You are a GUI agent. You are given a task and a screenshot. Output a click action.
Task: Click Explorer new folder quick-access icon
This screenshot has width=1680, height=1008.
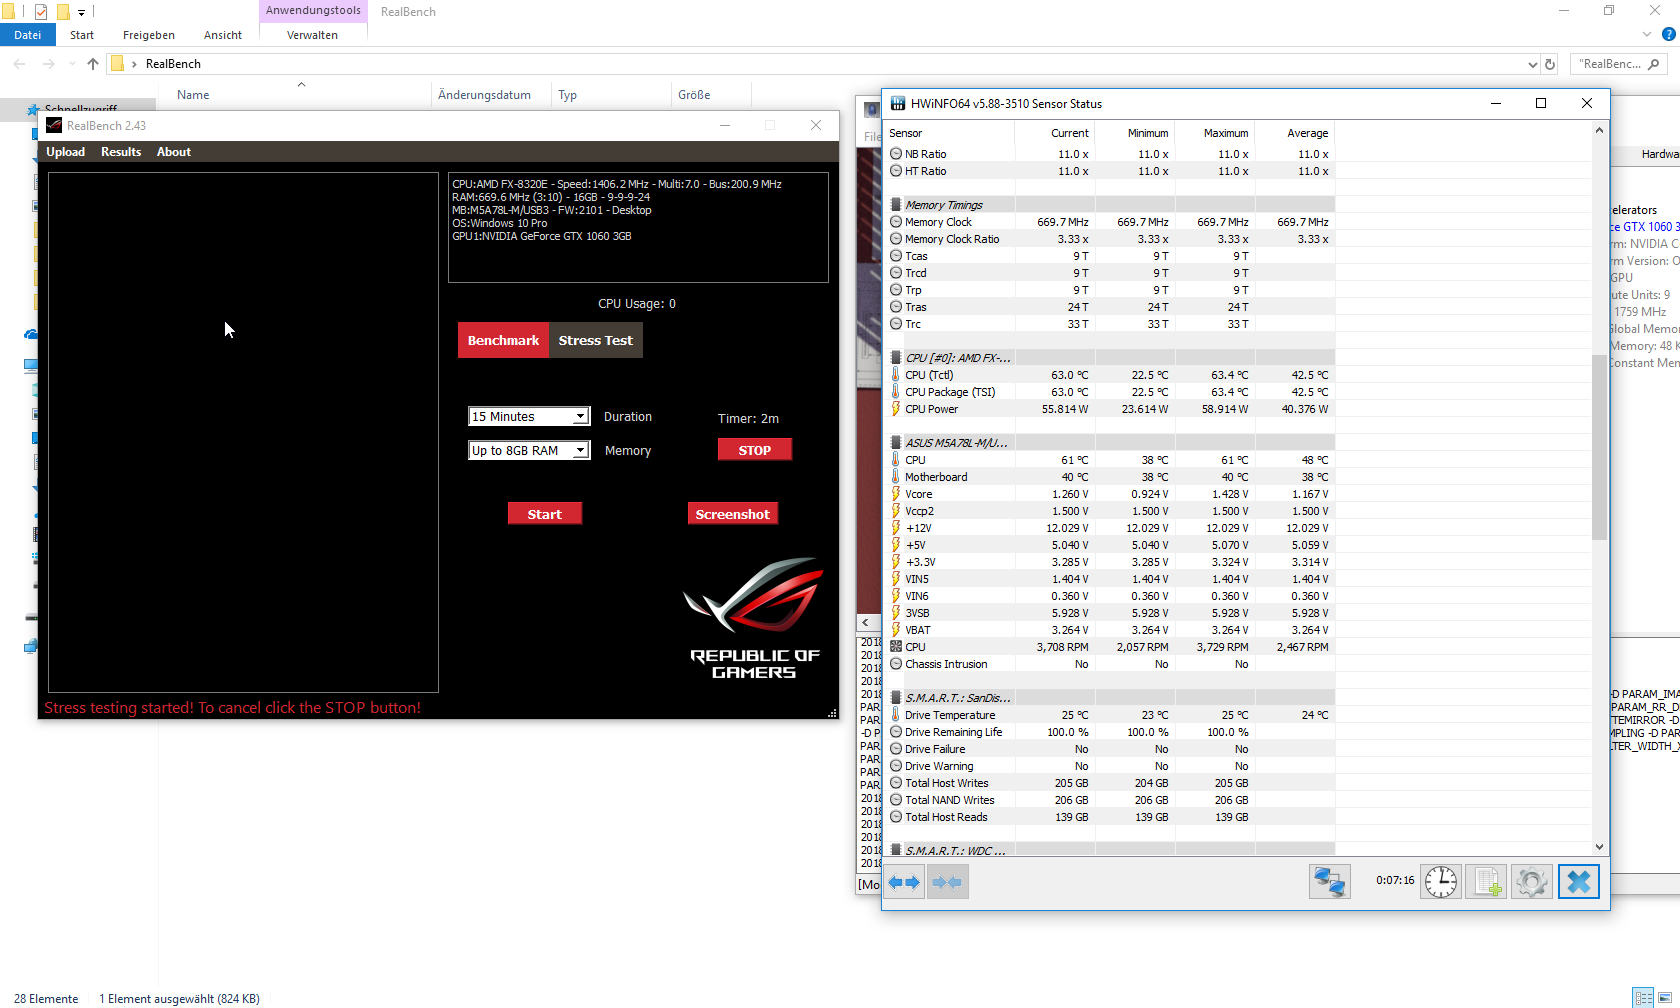click(x=63, y=12)
